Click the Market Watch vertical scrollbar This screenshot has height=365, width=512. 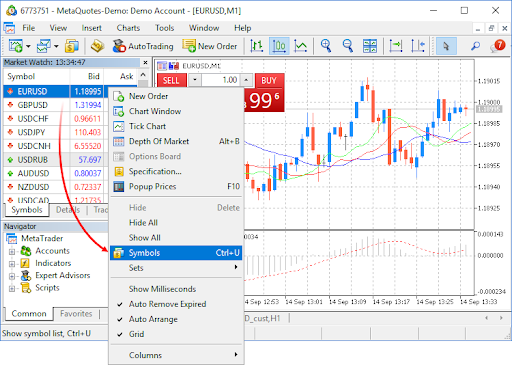point(143,81)
